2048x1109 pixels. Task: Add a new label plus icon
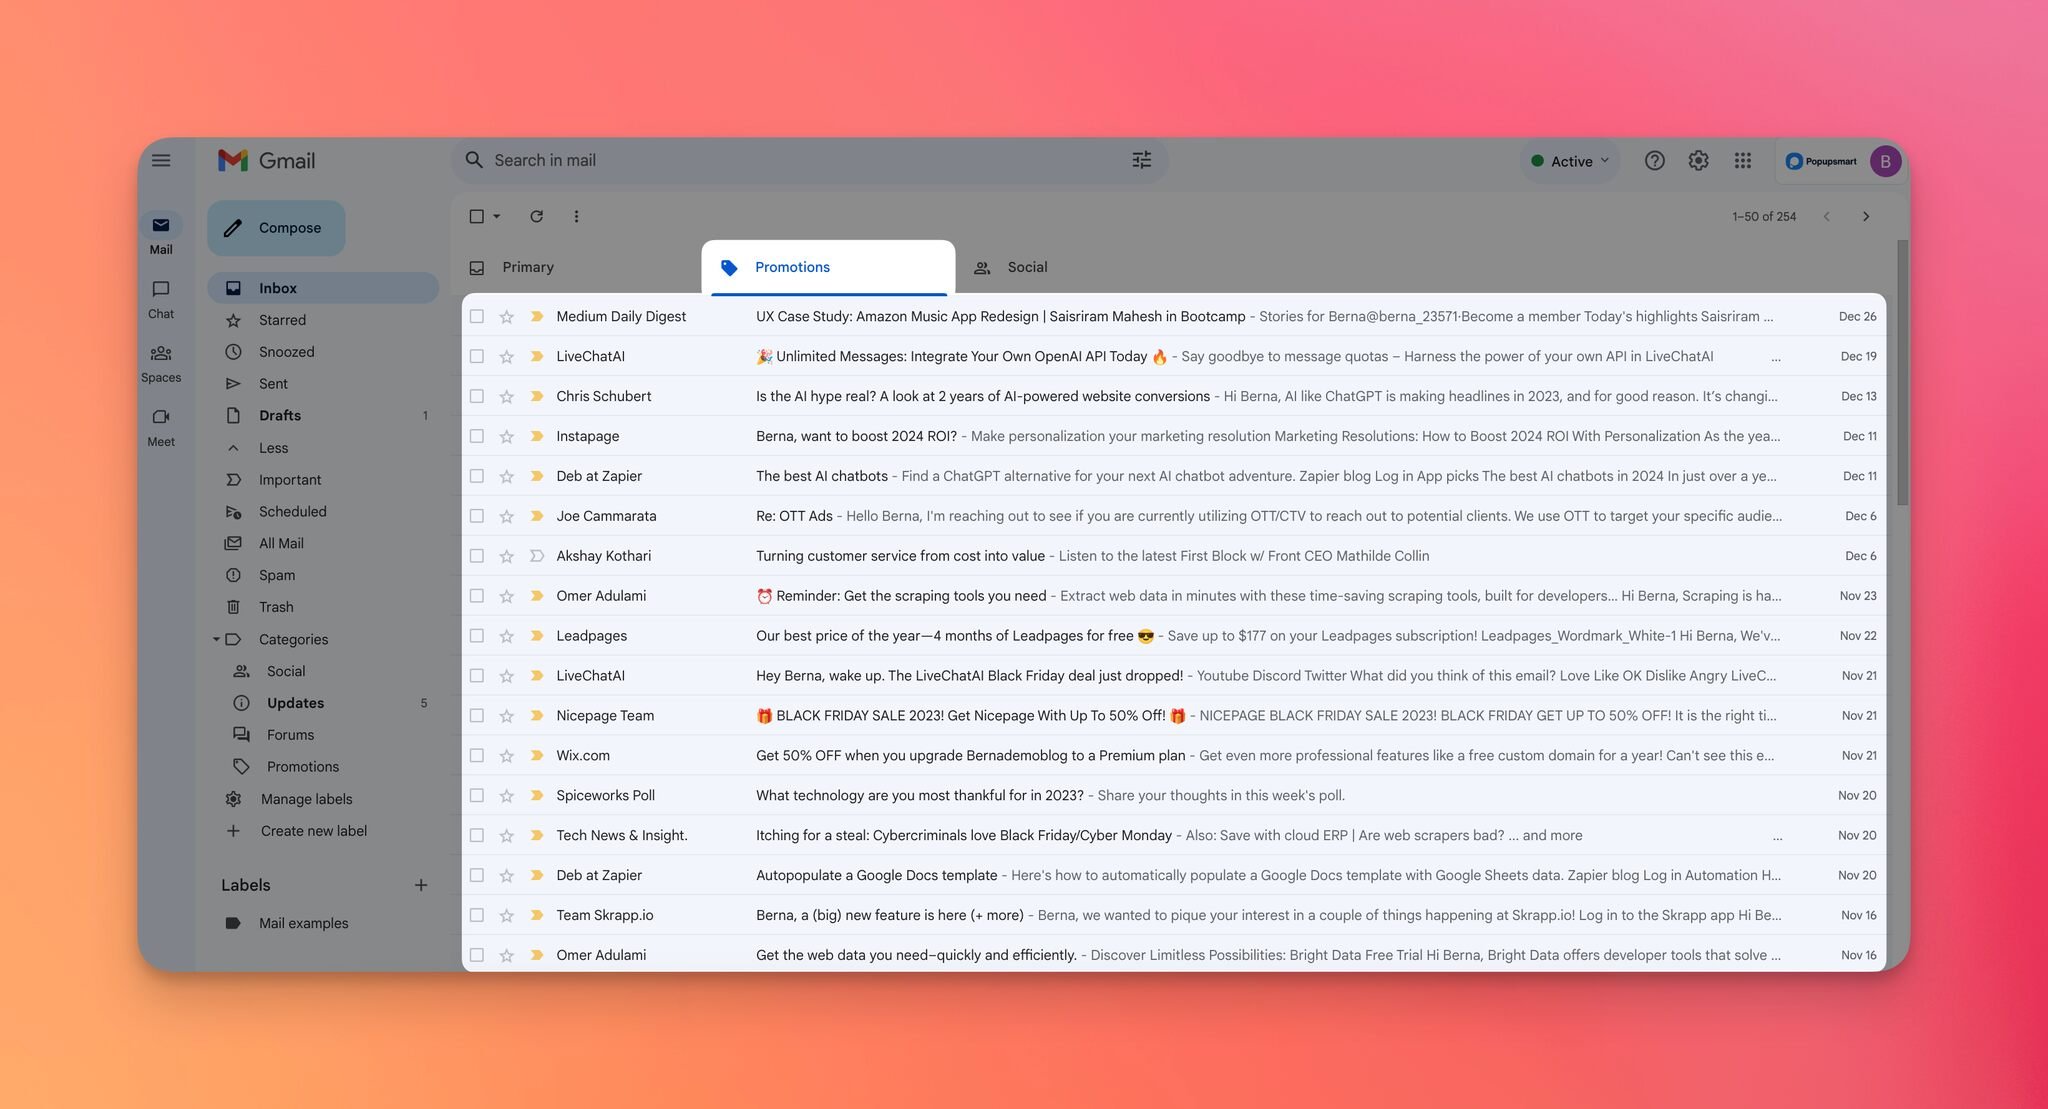421,885
